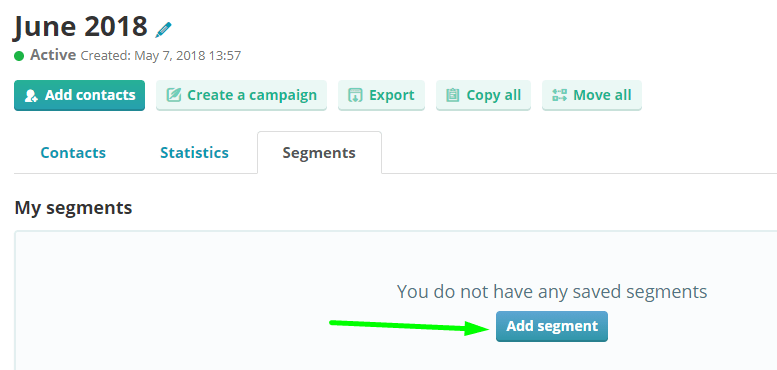Click the Export button text
Image resolution: width=777 pixels, height=370 pixels.
[391, 95]
